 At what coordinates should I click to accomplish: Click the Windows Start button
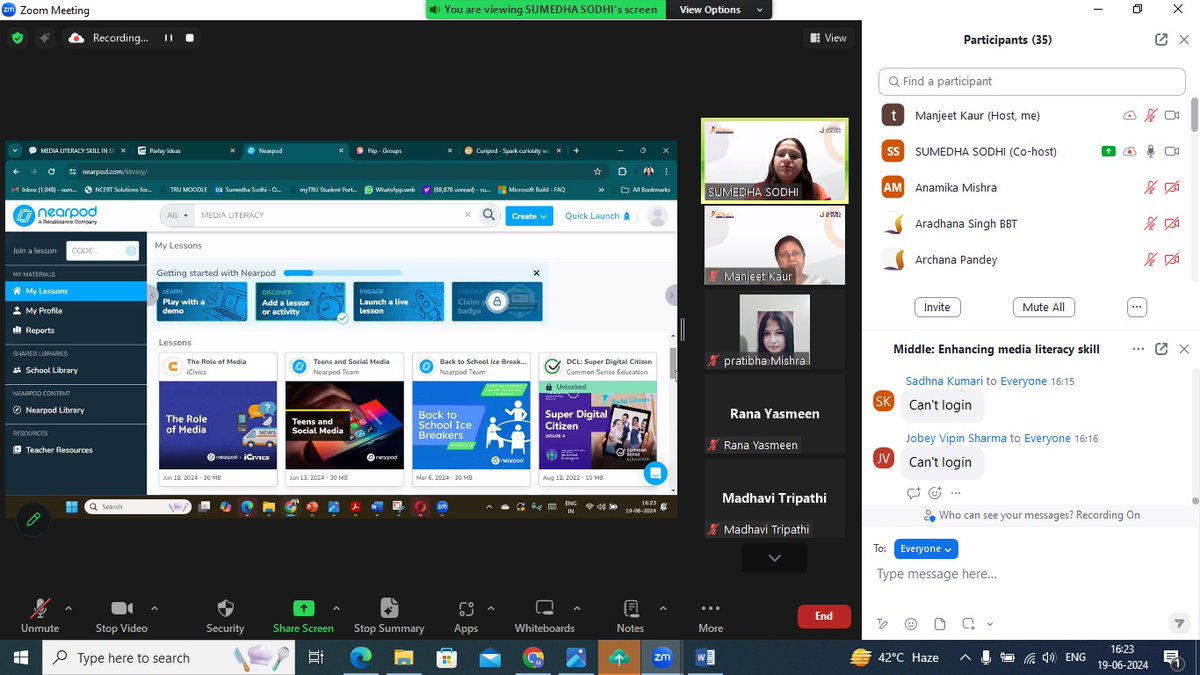pyautogui.click(x=22, y=657)
